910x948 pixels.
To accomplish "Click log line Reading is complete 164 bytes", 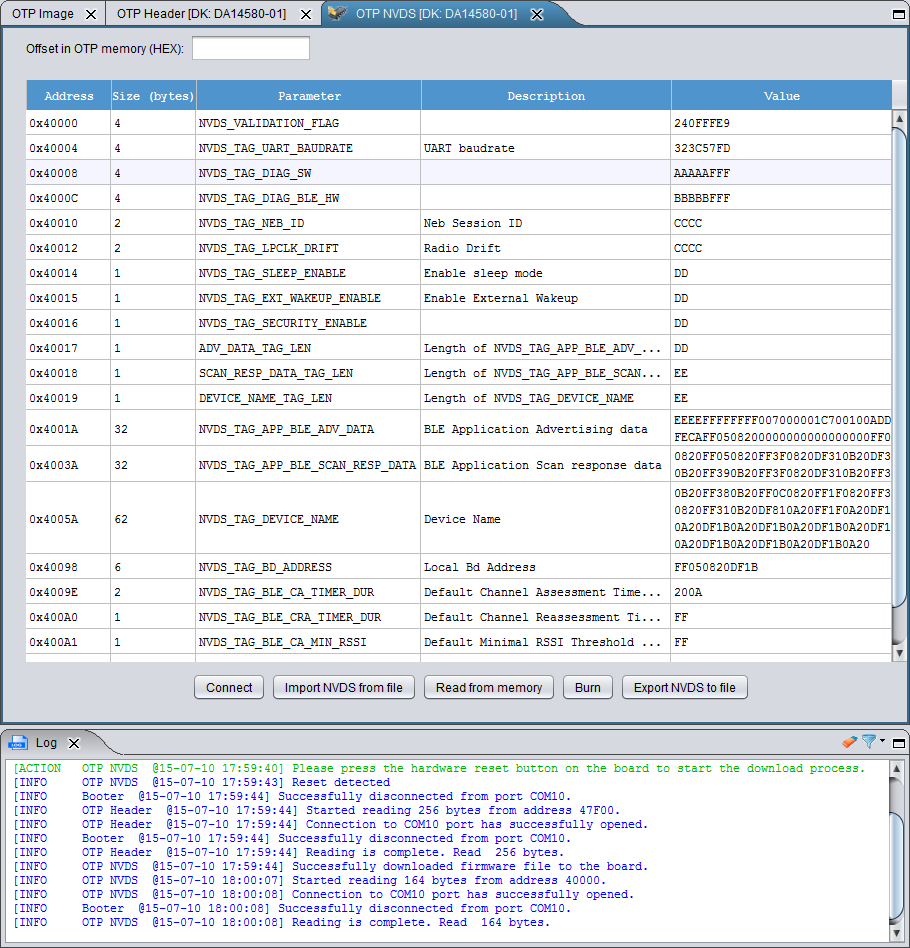I will click(x=282, y=923).
